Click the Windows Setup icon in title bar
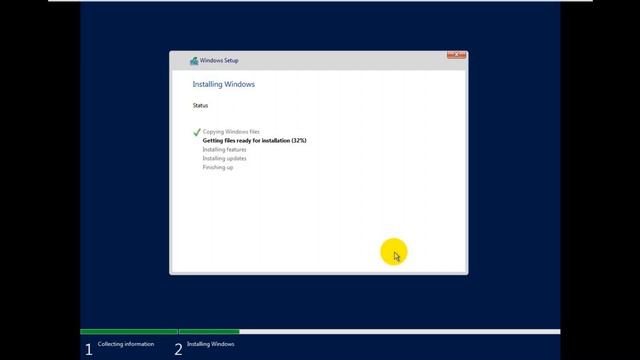The height and width of the screenshot is (360, 640). coord(194,61)
